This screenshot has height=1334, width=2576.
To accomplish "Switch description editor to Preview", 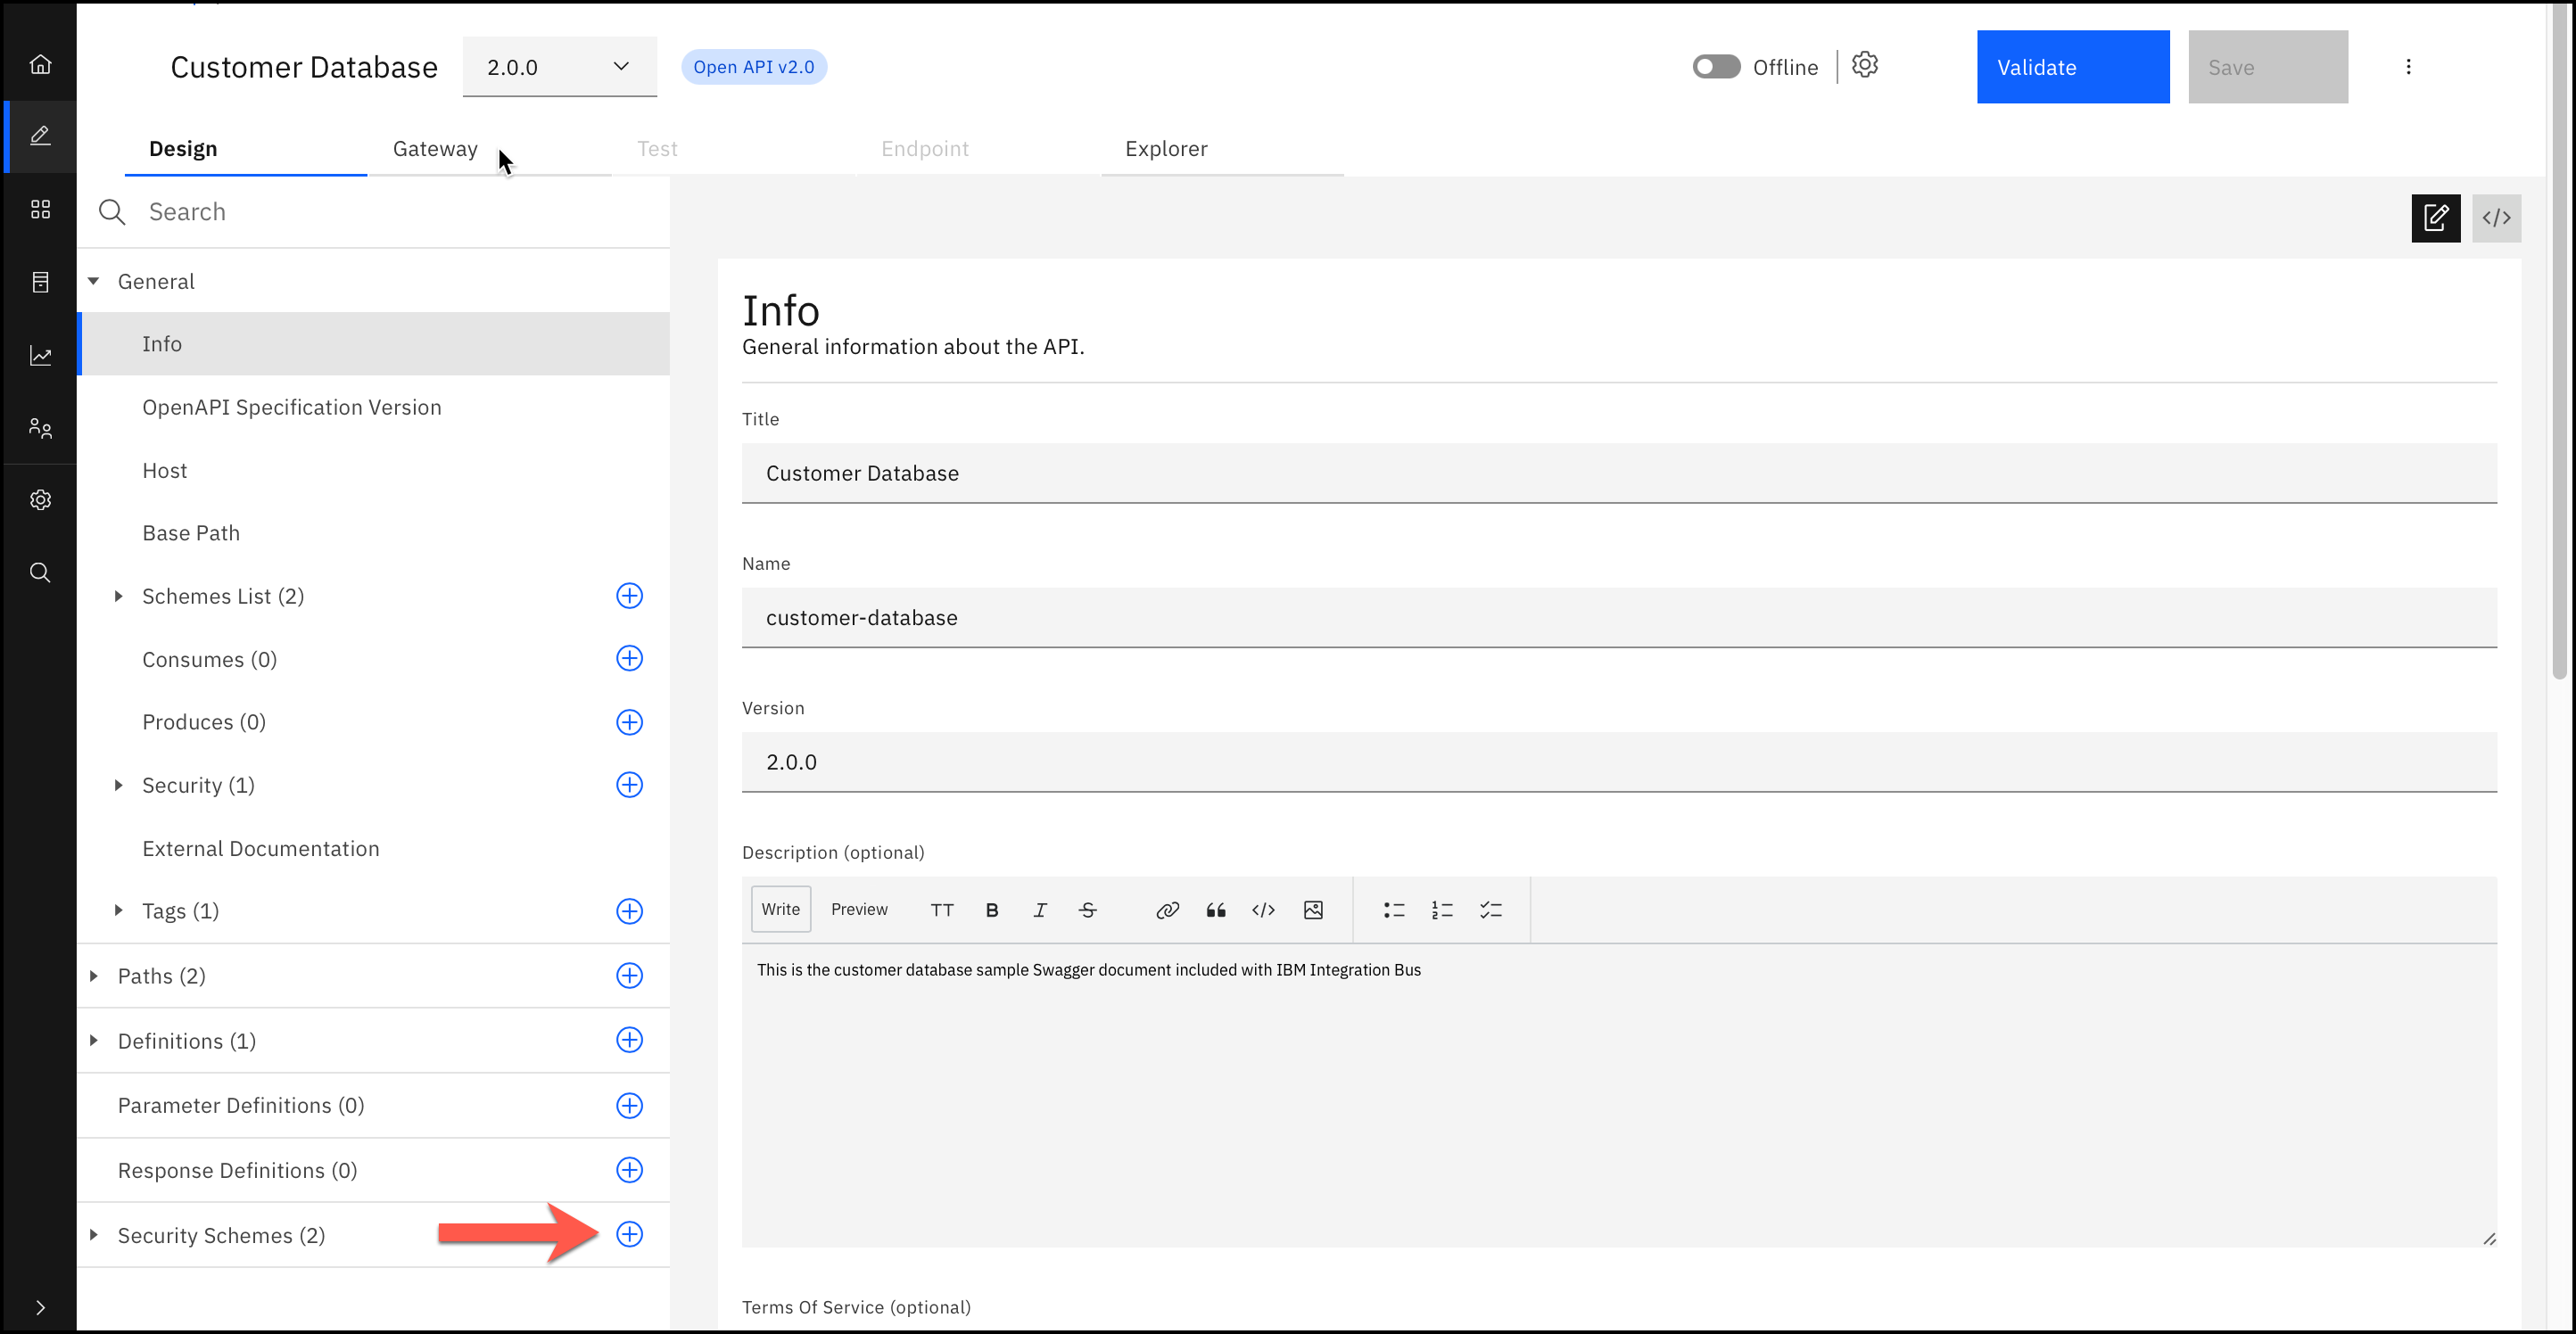I will [859, 910].
